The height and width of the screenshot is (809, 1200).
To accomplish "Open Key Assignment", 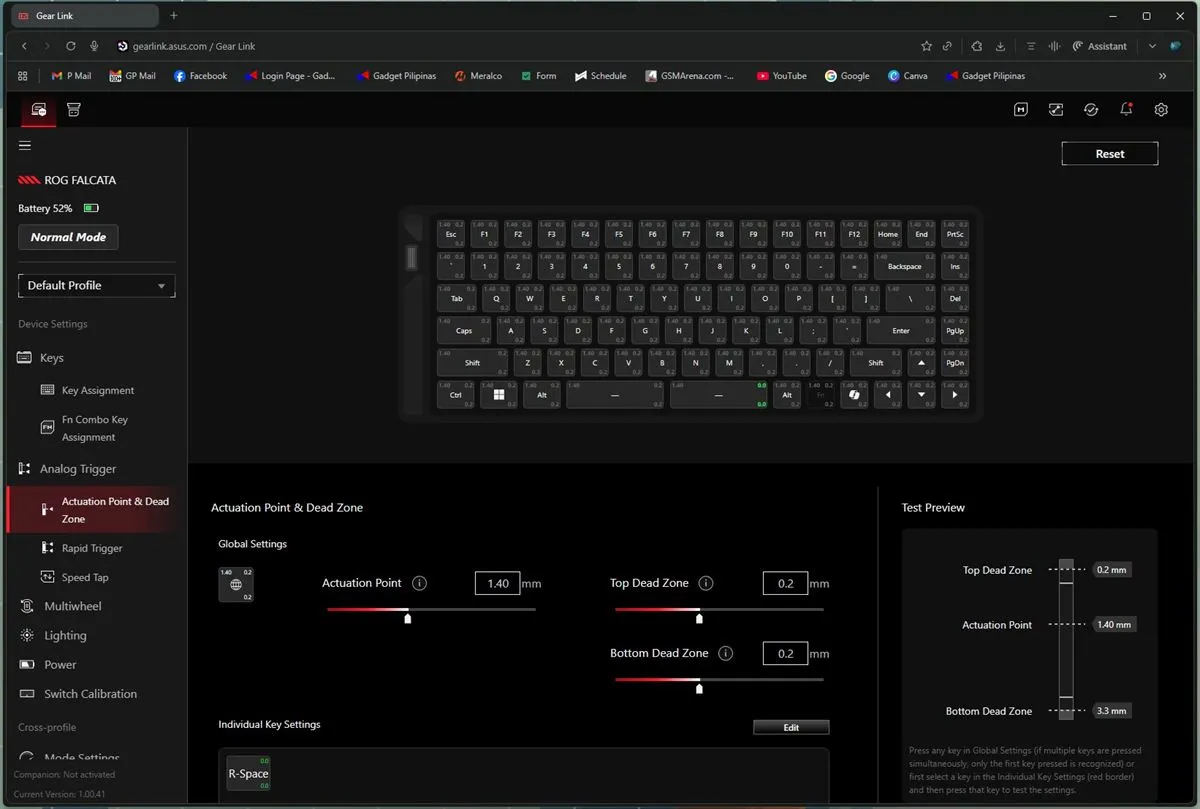I will point(97,390).
